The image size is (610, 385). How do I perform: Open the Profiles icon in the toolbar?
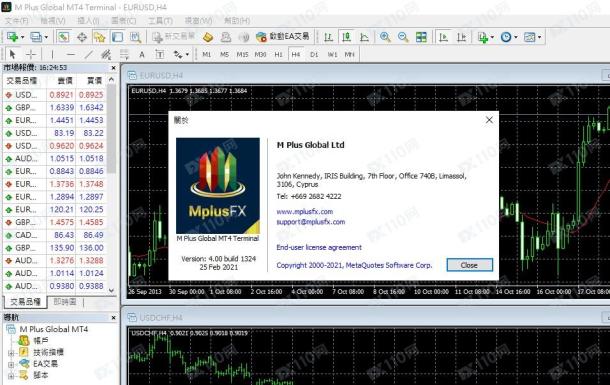click(x=35, y=37)
